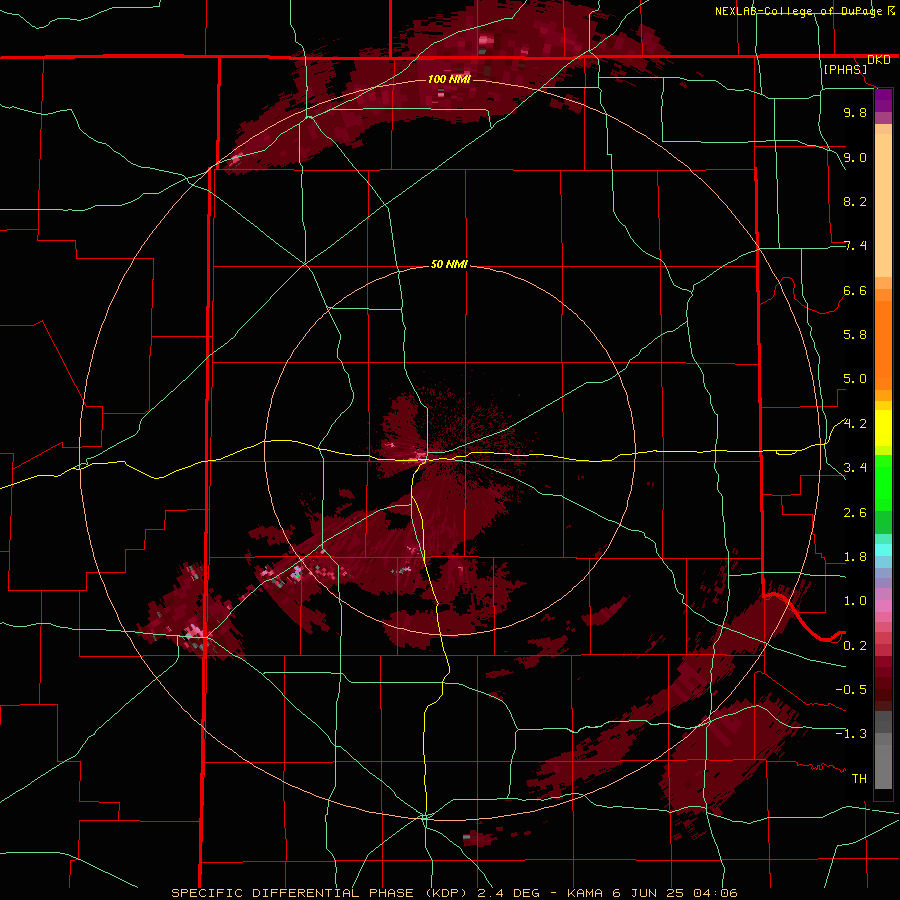This screenshot has height=900, width=900.
Task: Click the 50 NMI range ring label
Action: (449, 264)
